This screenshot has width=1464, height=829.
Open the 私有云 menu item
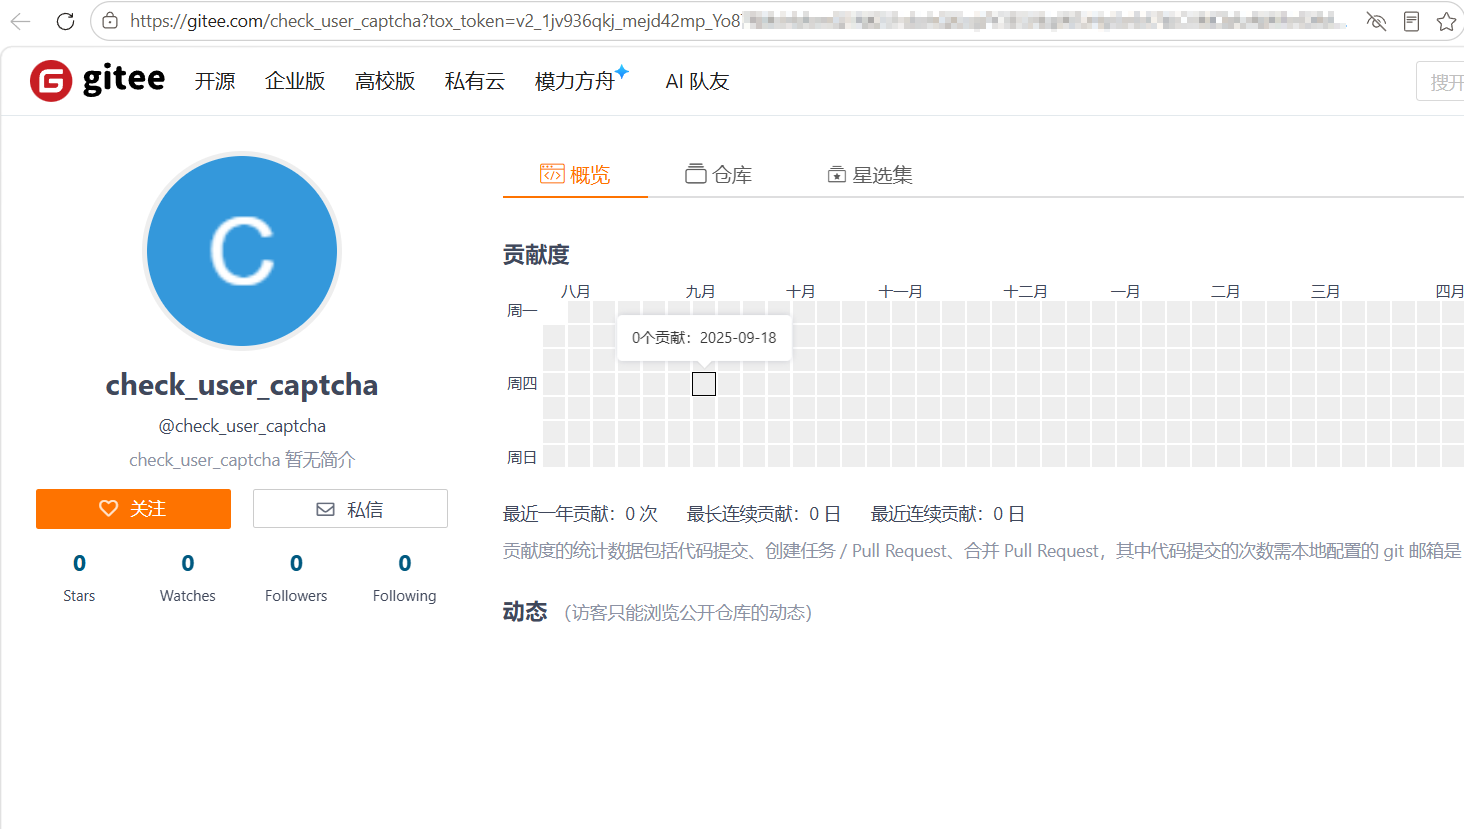(x=475, y=81)
